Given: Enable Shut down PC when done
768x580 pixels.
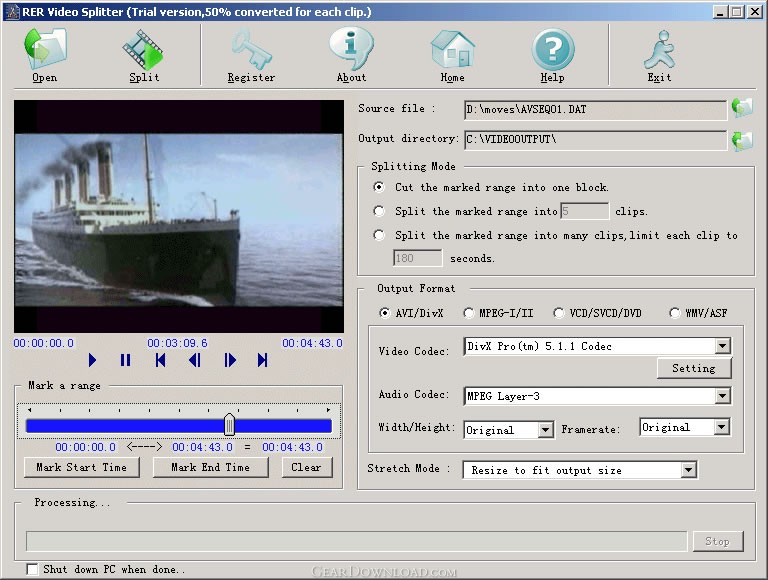Looking at the screenshot, I should point(32,569).
